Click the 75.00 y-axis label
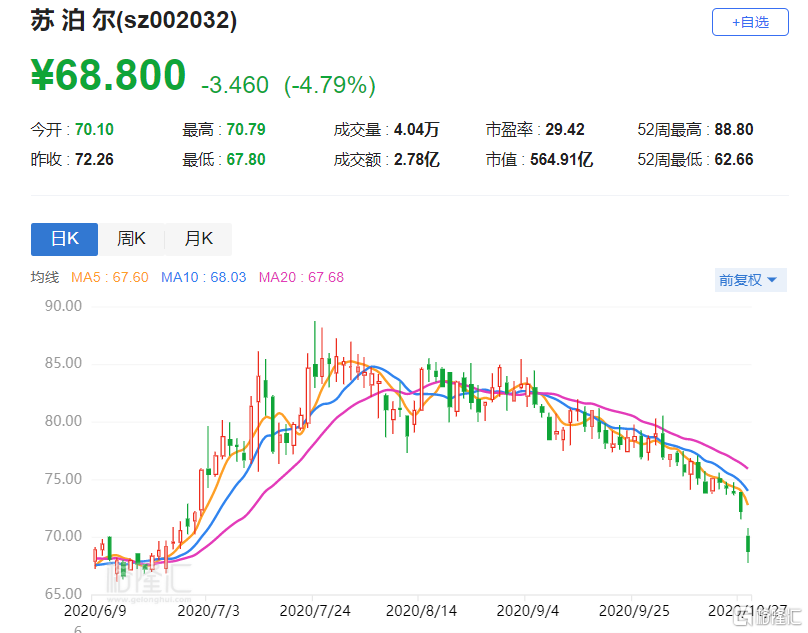The height and width of the screenshot is (633, 808). click(63, 479)
